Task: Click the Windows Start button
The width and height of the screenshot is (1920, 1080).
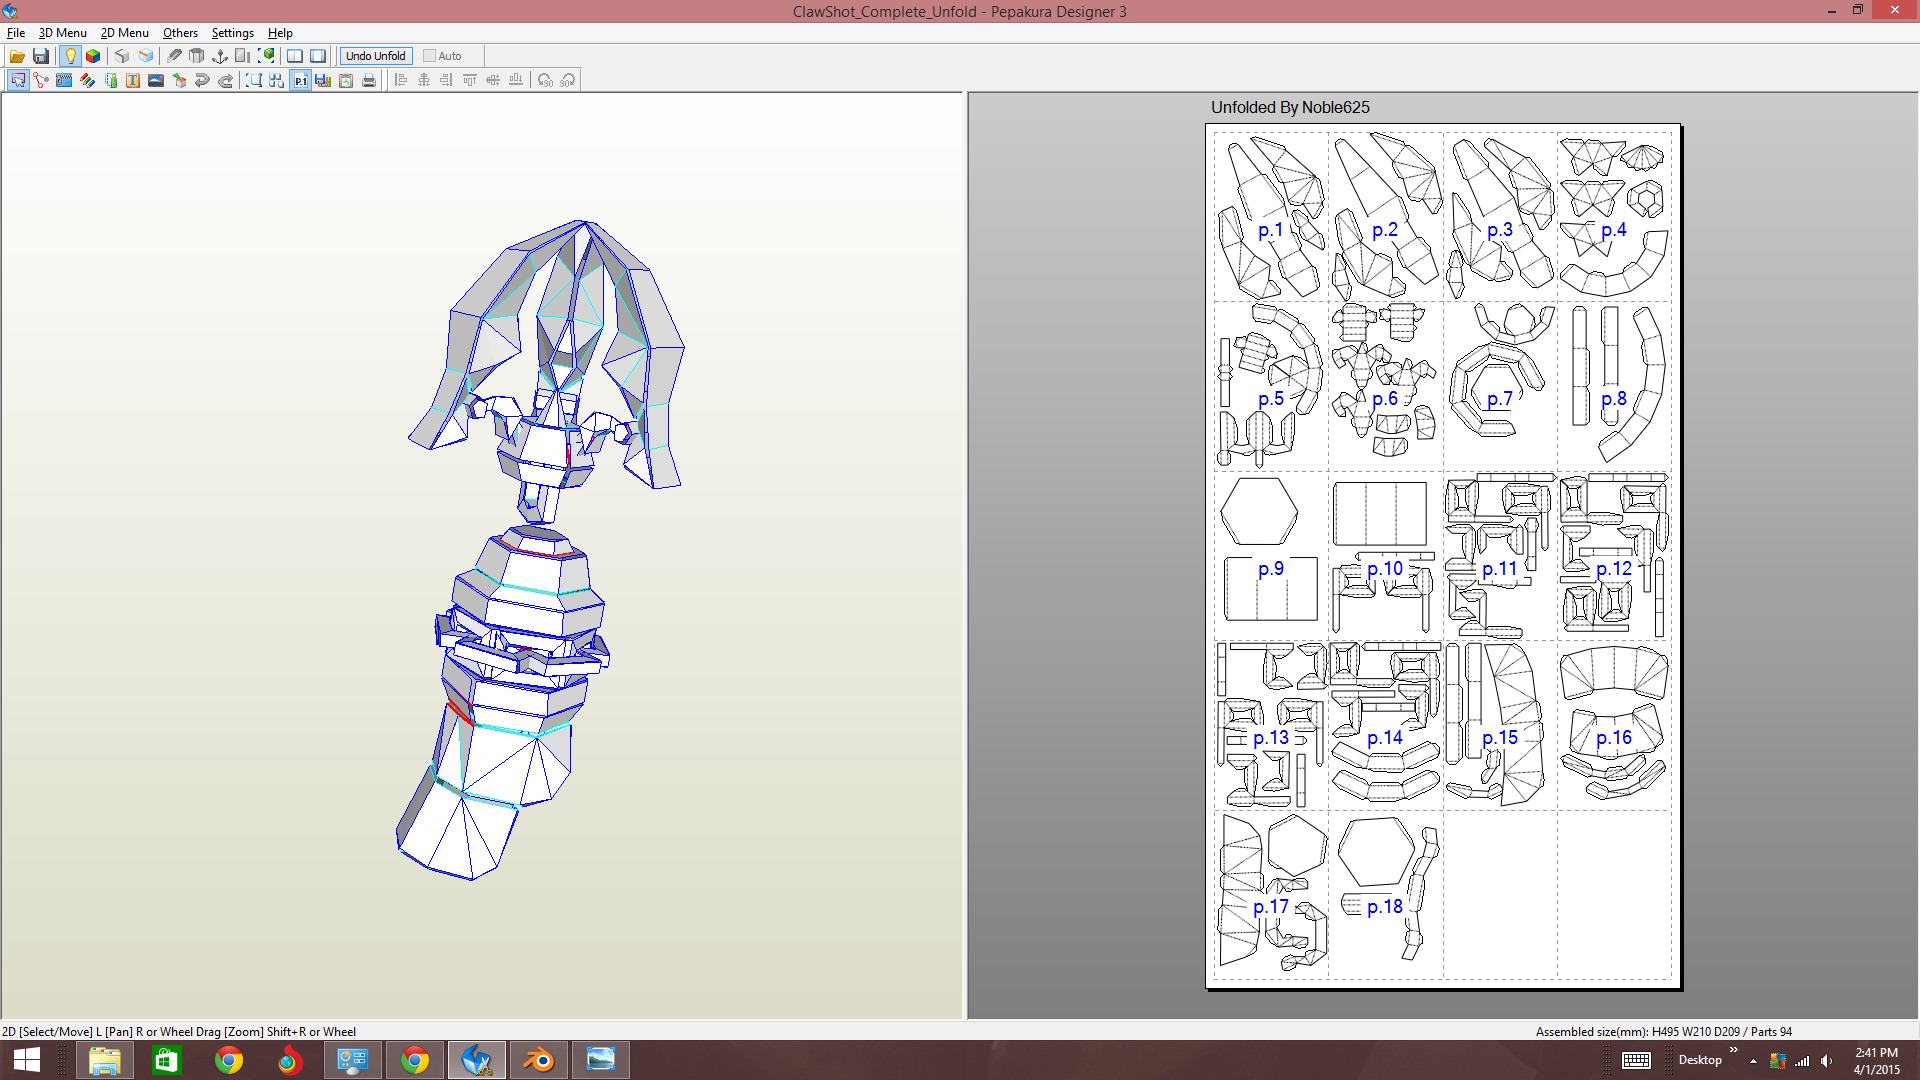Action: point(27,1060)
